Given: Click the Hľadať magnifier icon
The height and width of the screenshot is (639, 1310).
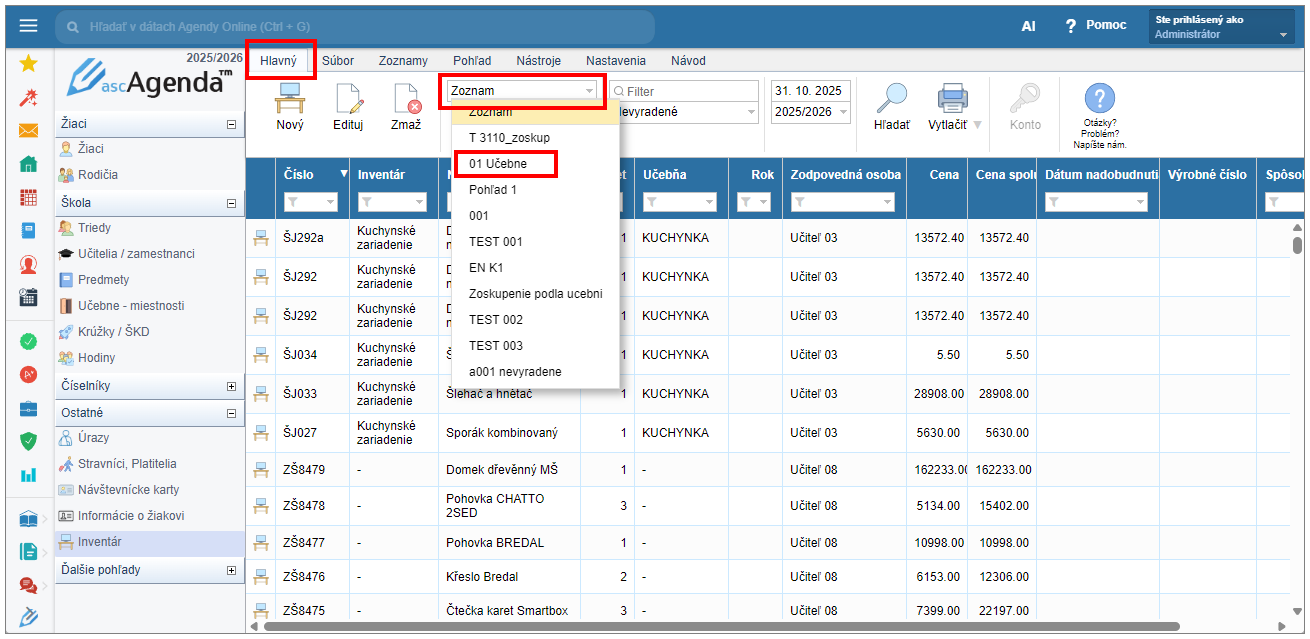Looking at the screenshot, I should [x=891, y=98].
